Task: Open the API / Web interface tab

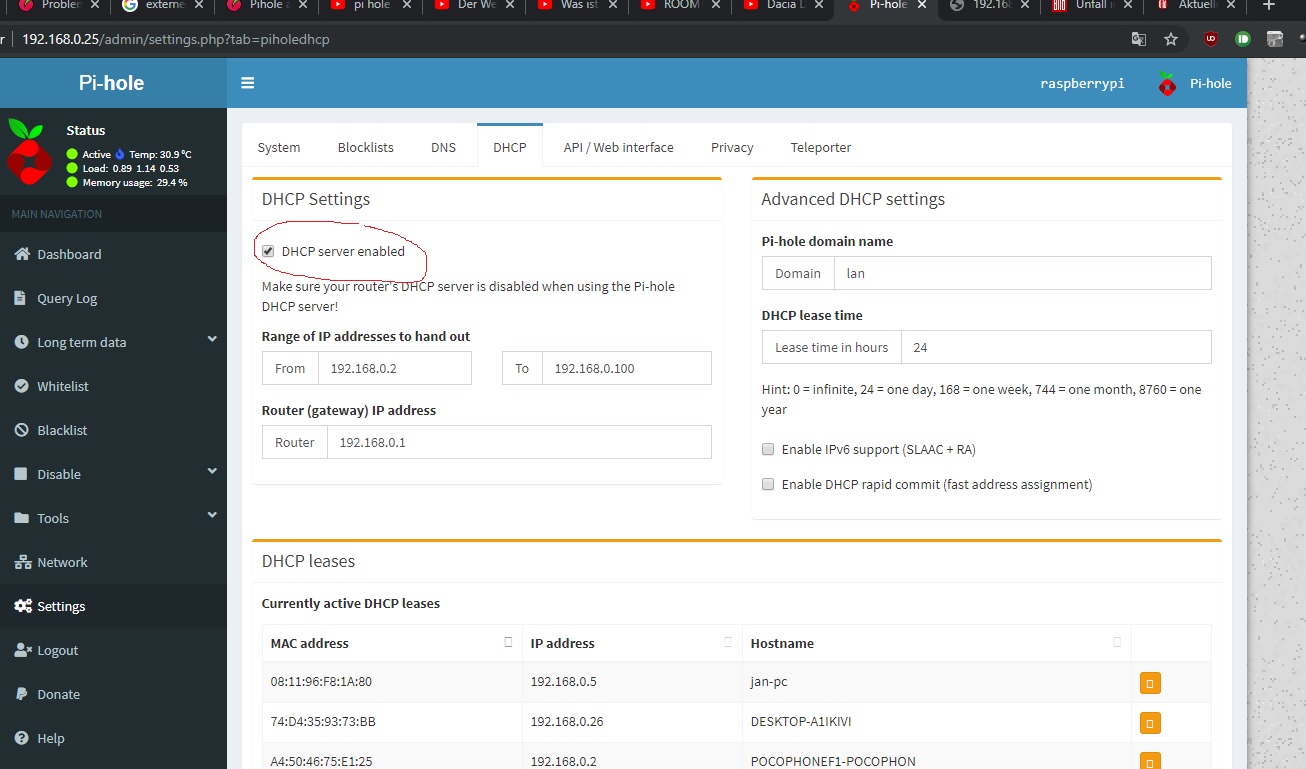Action: click(x=618, y=147)
